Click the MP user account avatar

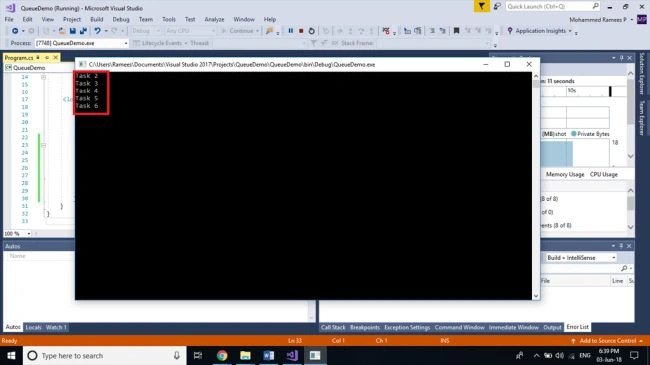pos(642,19)
